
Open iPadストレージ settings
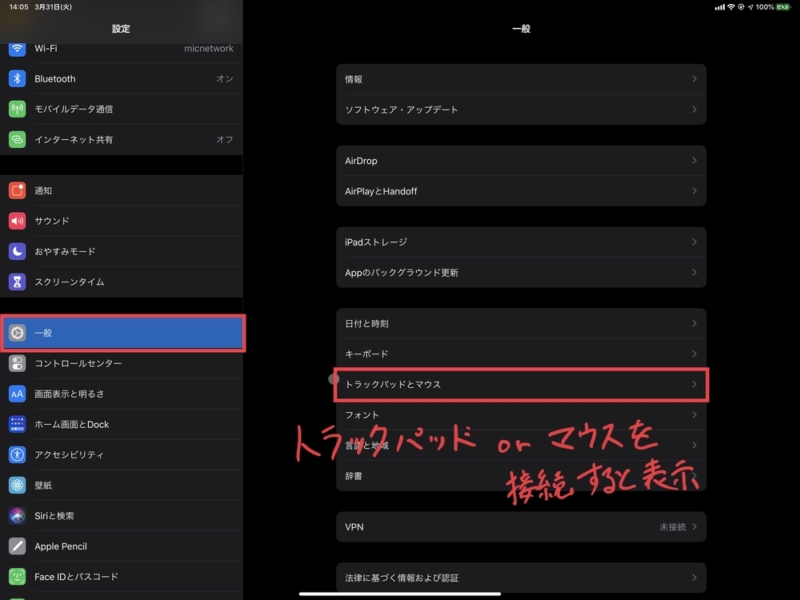521,242
